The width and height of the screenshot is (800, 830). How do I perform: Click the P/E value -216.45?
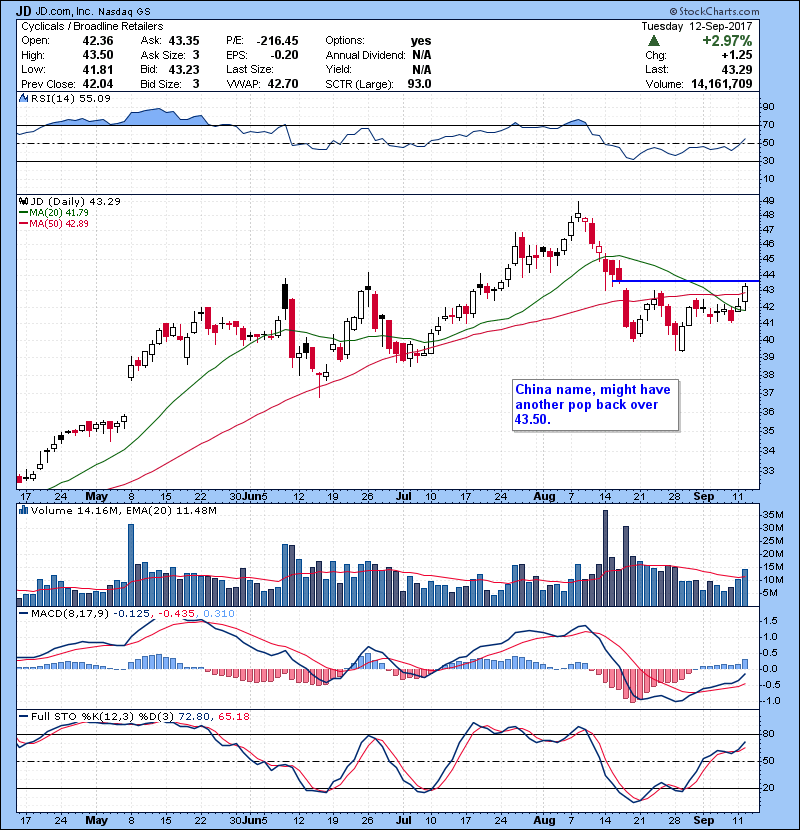pos(277,41)
